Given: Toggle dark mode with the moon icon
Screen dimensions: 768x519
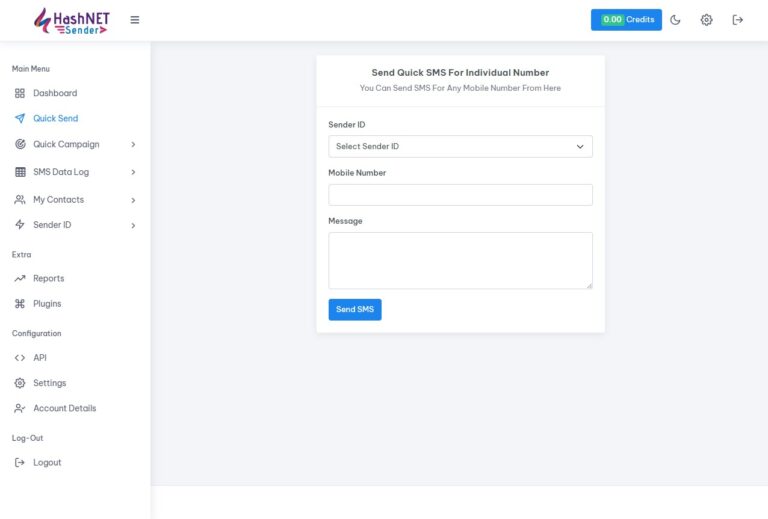Looking at the screenshot, I should 675,20.
